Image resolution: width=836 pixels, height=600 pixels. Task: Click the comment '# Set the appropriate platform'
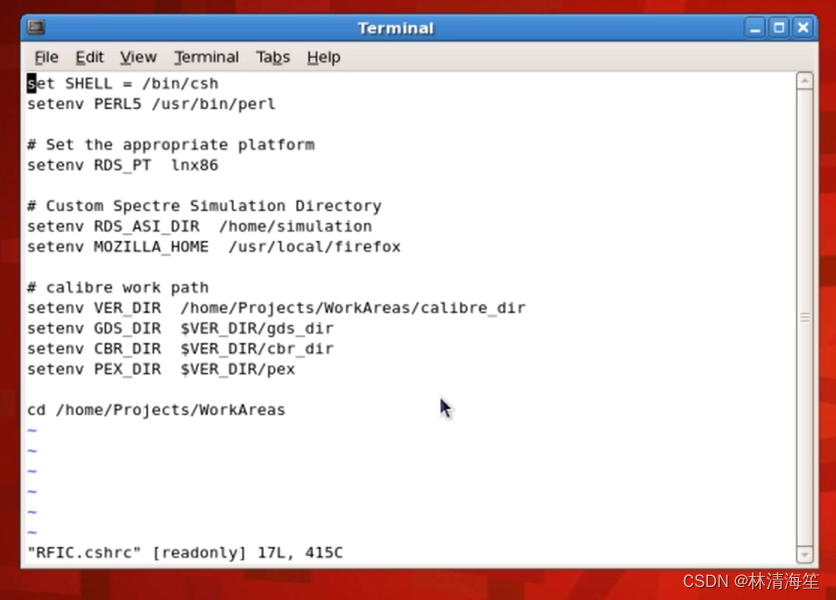(171, 145)
